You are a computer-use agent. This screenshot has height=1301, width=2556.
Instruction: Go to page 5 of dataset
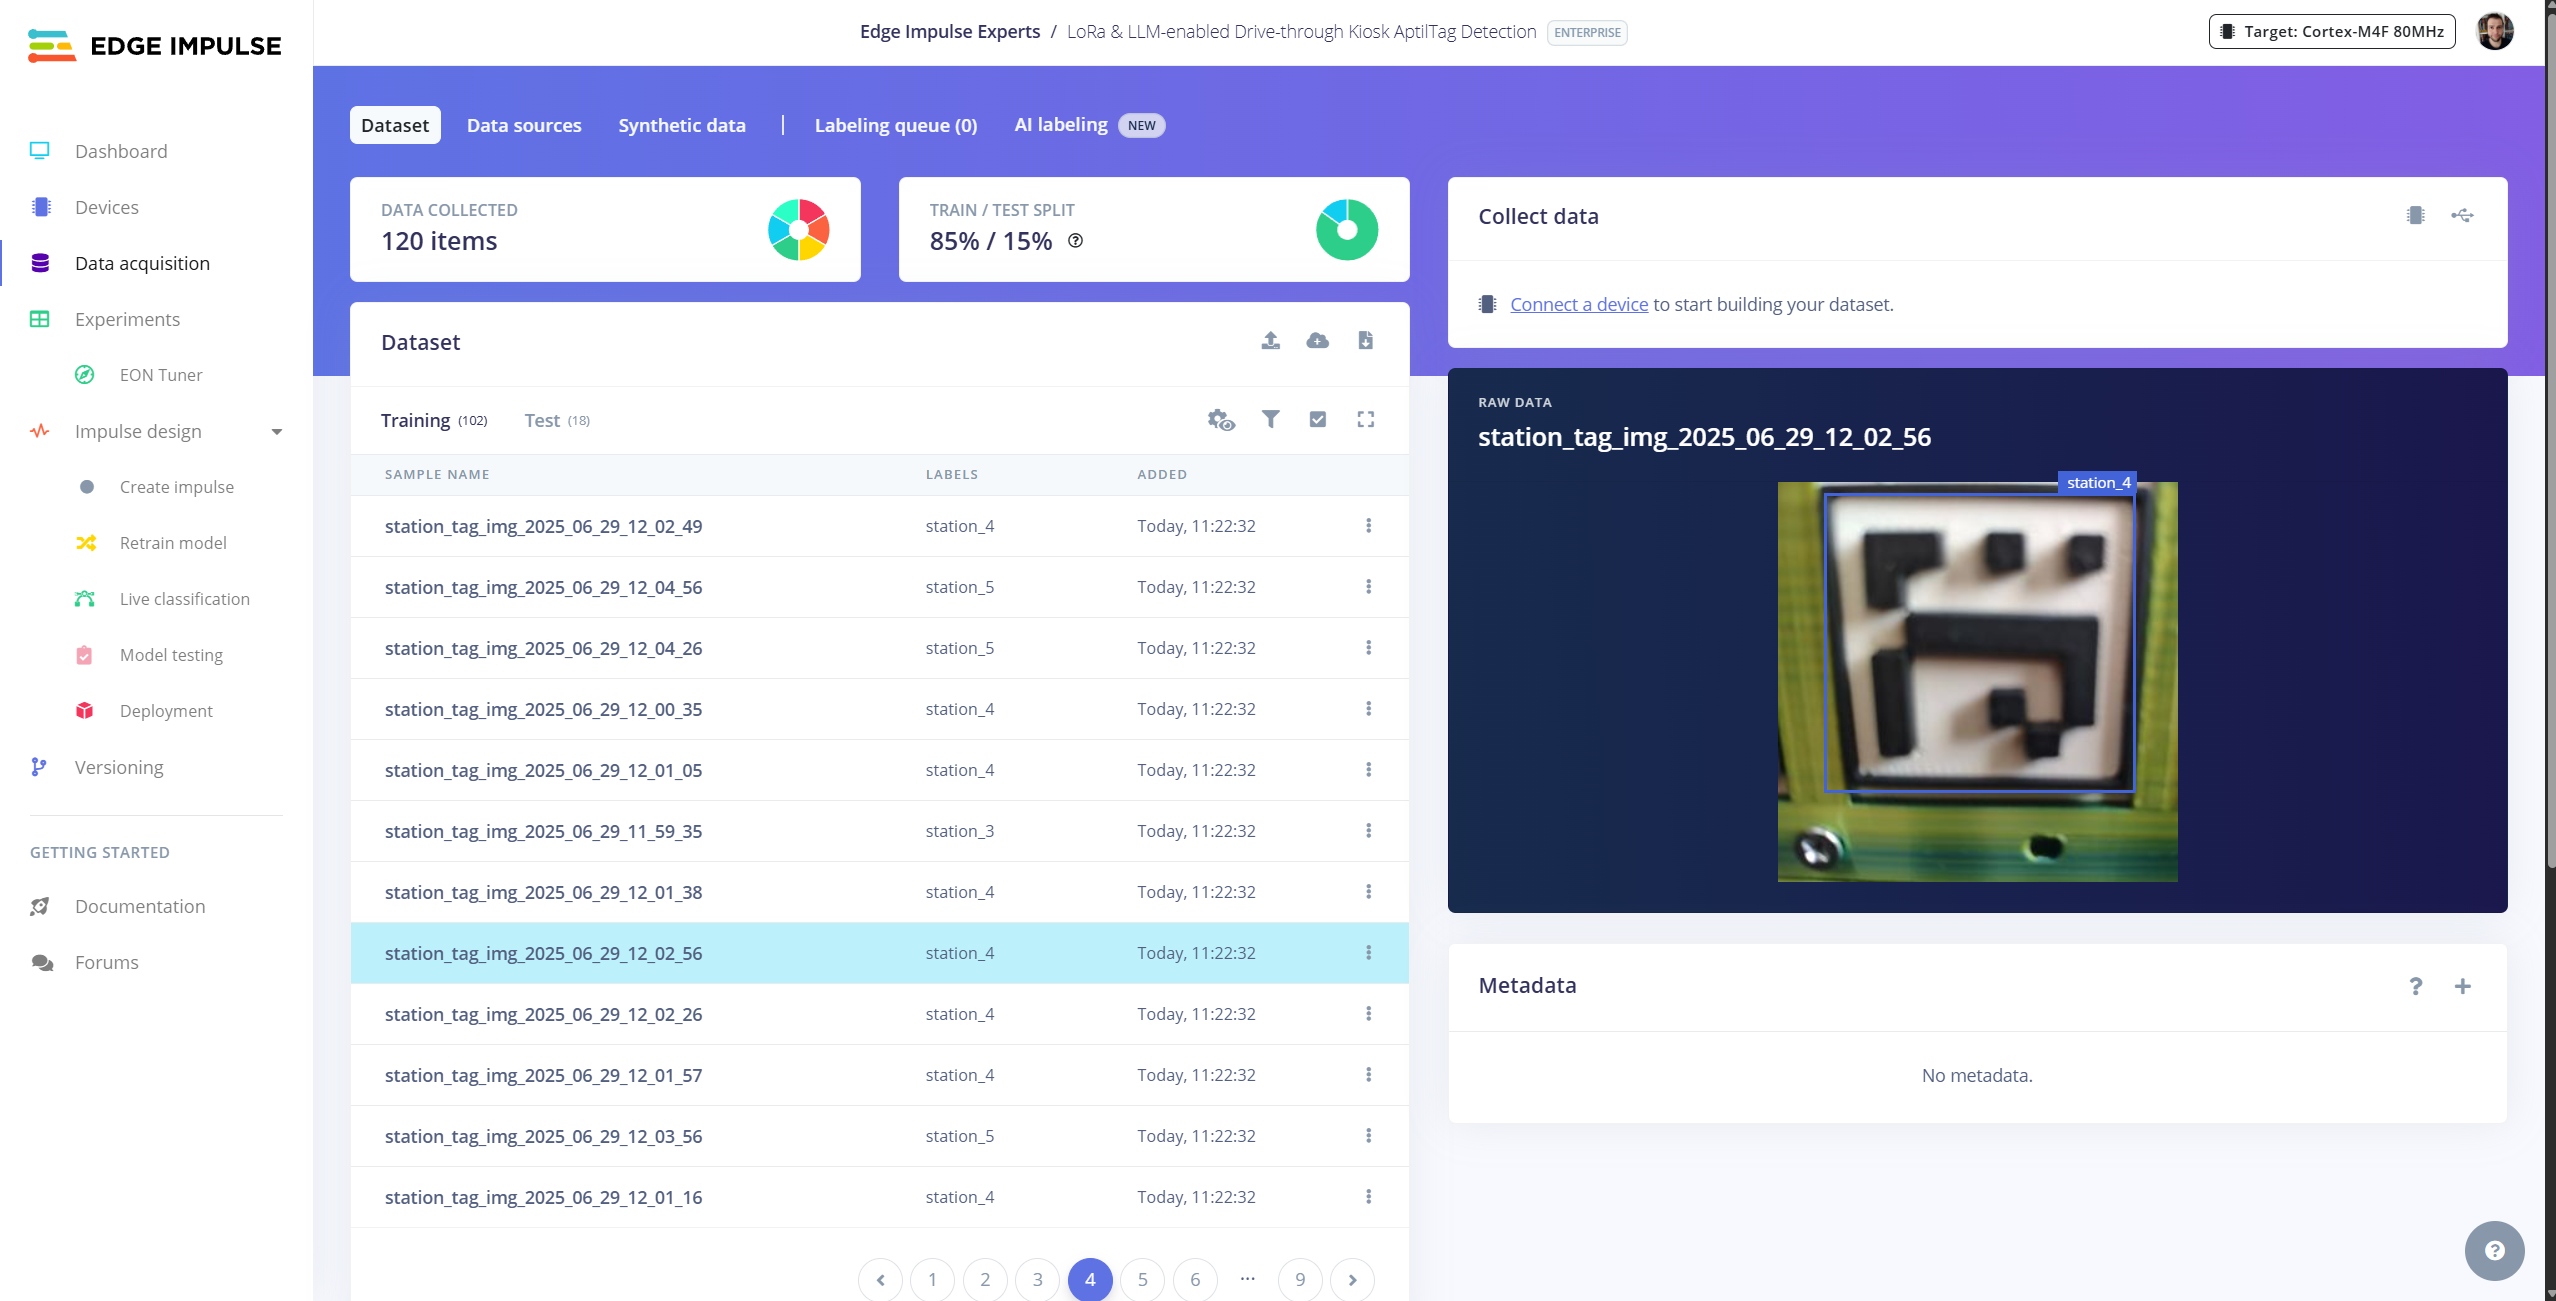point(1142,1279)
